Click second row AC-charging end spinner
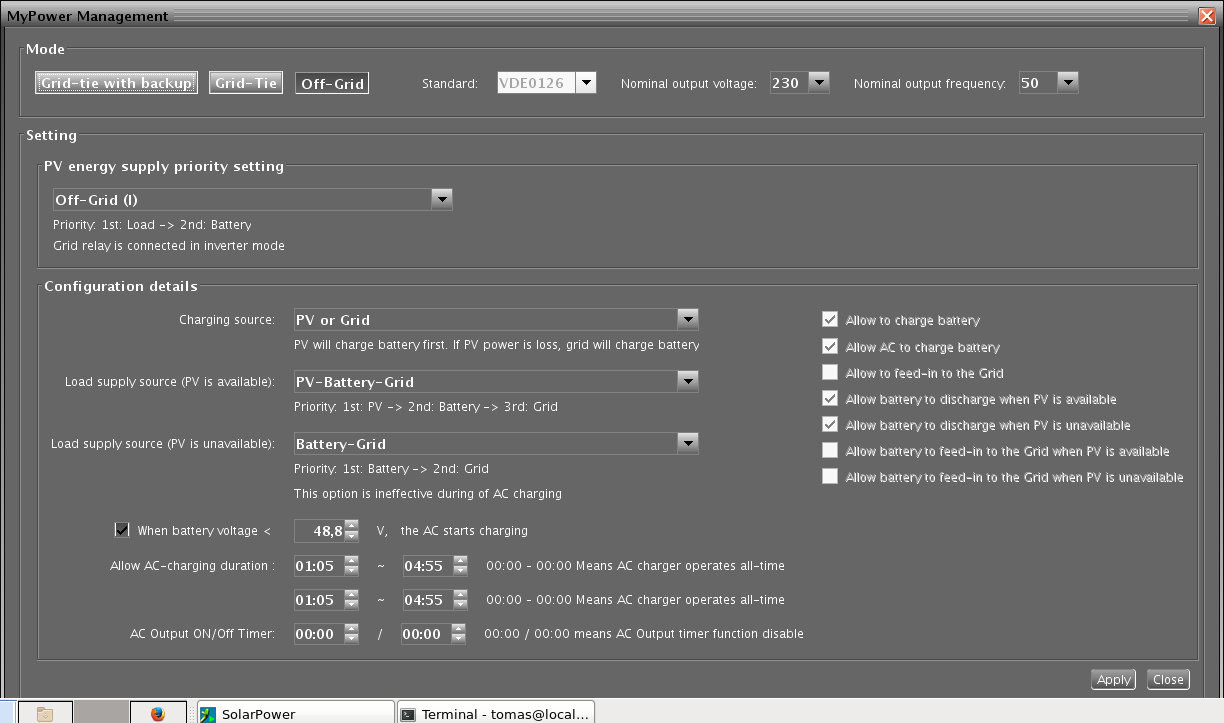 point(459,600)
